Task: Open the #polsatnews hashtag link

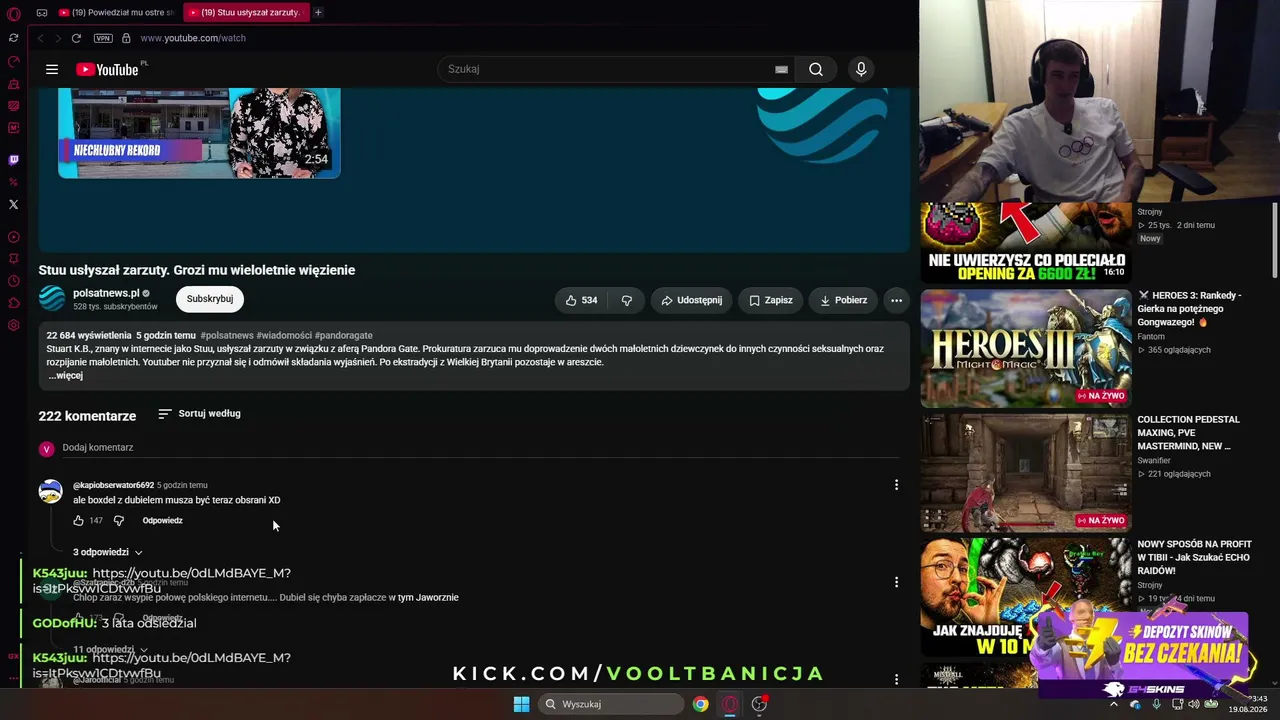Action: (227, 336)
